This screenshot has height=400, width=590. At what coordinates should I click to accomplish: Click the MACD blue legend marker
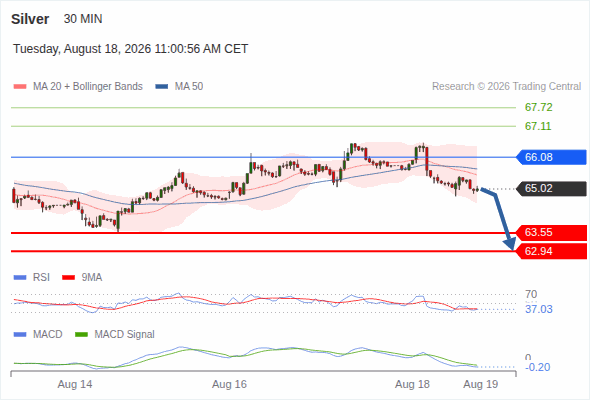pyautogui.click(x=20, y=335)
